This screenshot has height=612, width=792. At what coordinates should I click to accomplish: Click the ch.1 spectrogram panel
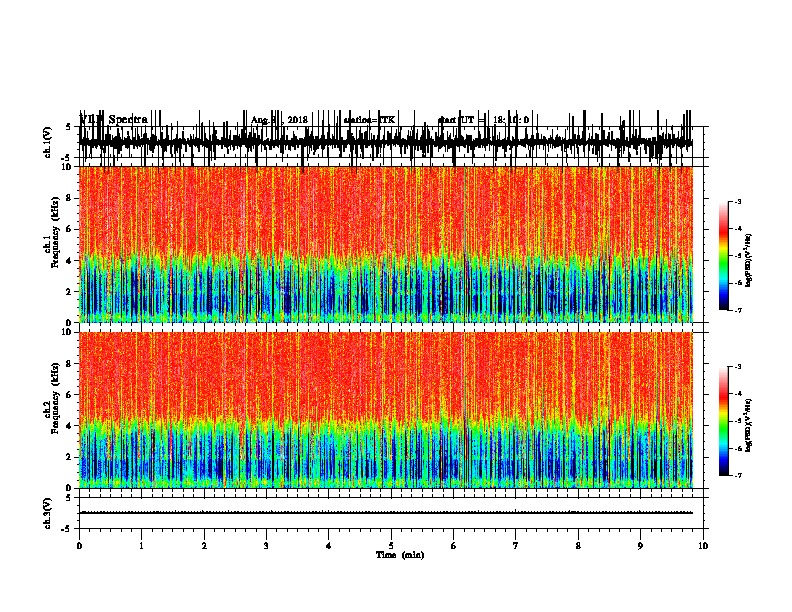coord(386,244)
